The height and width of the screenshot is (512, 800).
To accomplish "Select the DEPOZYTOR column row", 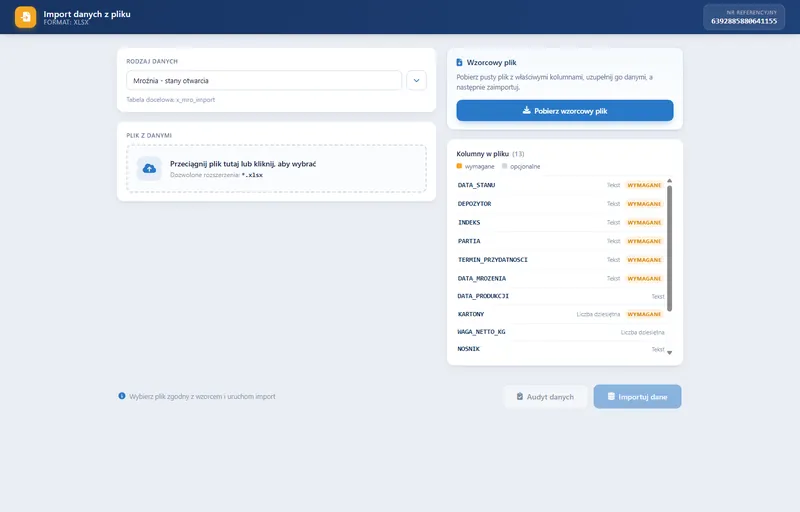I will pos(561,204).
